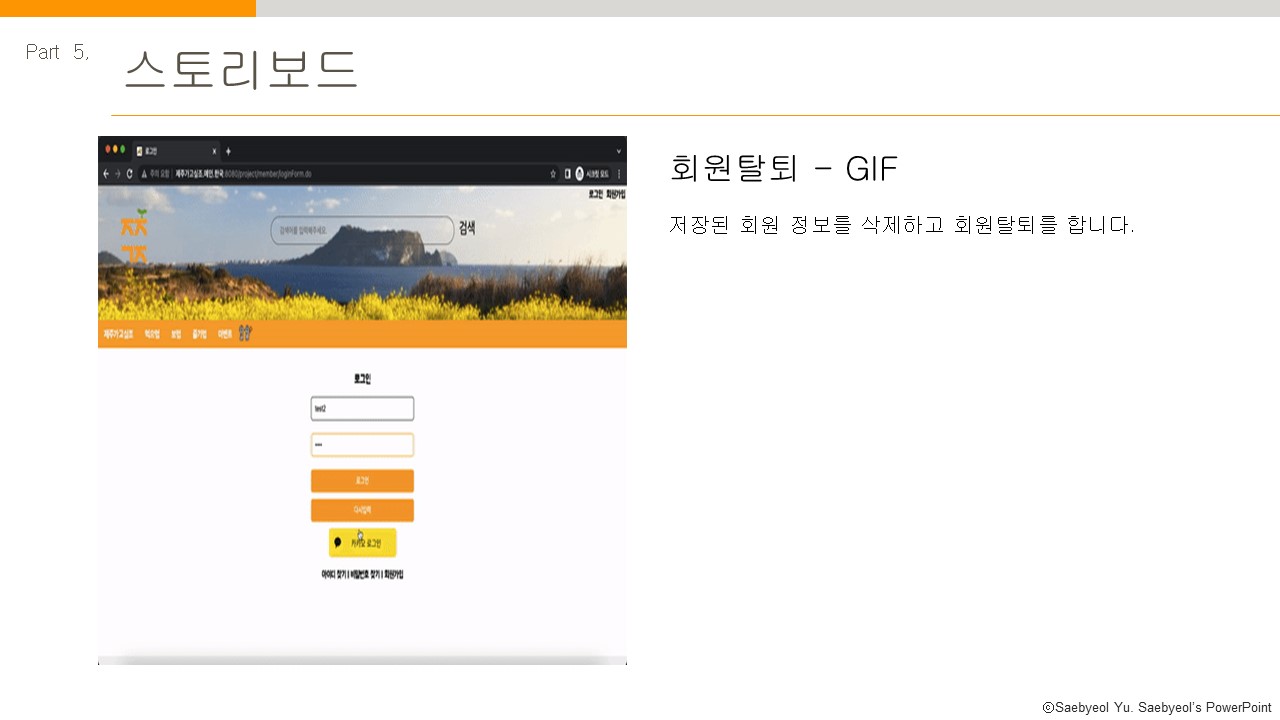Select the description text starting 저장된 회원 정보를
Image resolution: width=1280 pixels, height=720 pixels.
(902, 225)
